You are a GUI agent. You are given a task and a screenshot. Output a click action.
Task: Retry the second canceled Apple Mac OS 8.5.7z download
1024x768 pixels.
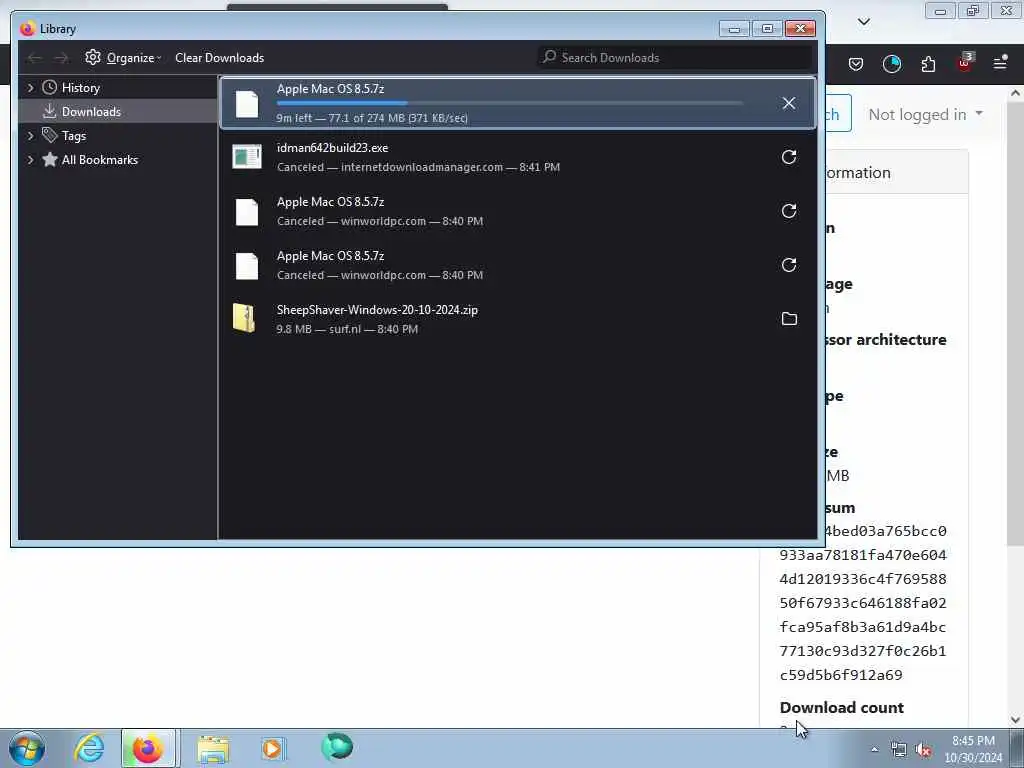click(789, 265)
